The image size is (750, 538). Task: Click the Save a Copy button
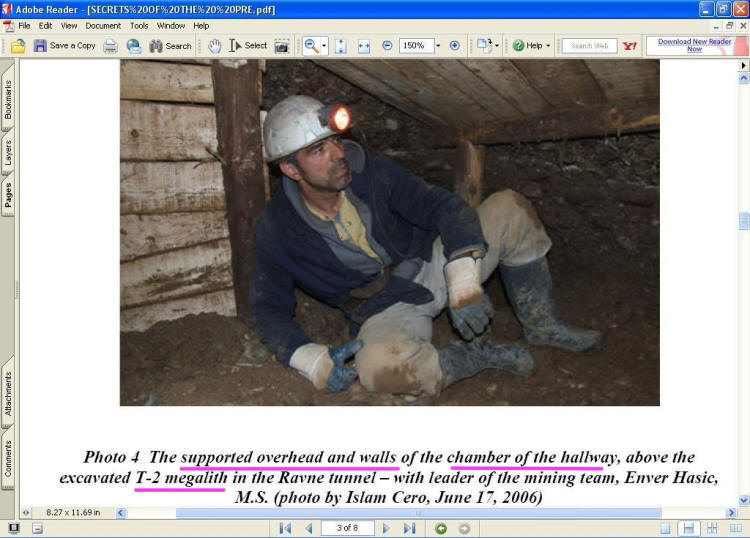pos(65,46)
